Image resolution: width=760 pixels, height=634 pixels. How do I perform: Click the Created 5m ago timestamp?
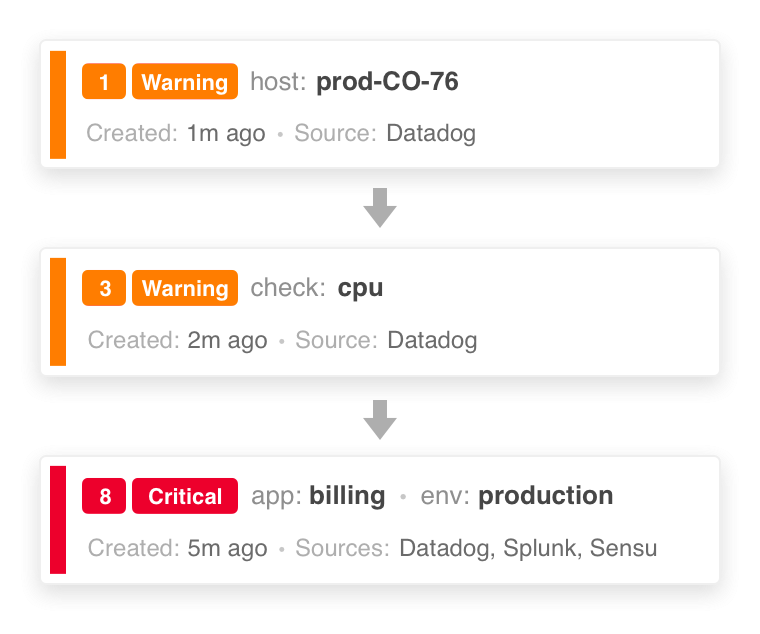click(x=177, y=549)
